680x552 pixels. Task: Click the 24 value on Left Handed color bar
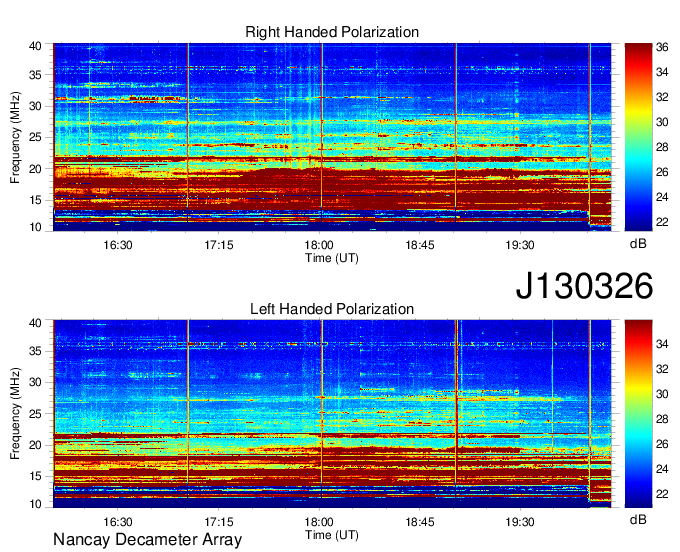pos(662,469)
